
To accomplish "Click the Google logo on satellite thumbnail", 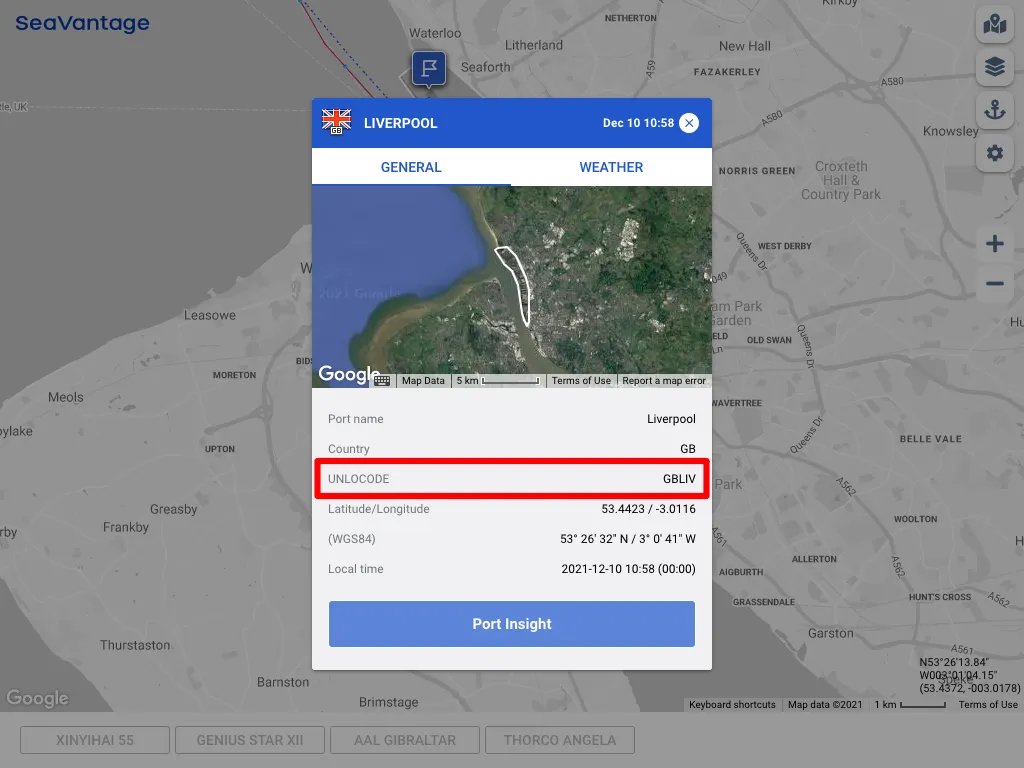I will click(349, 374).
